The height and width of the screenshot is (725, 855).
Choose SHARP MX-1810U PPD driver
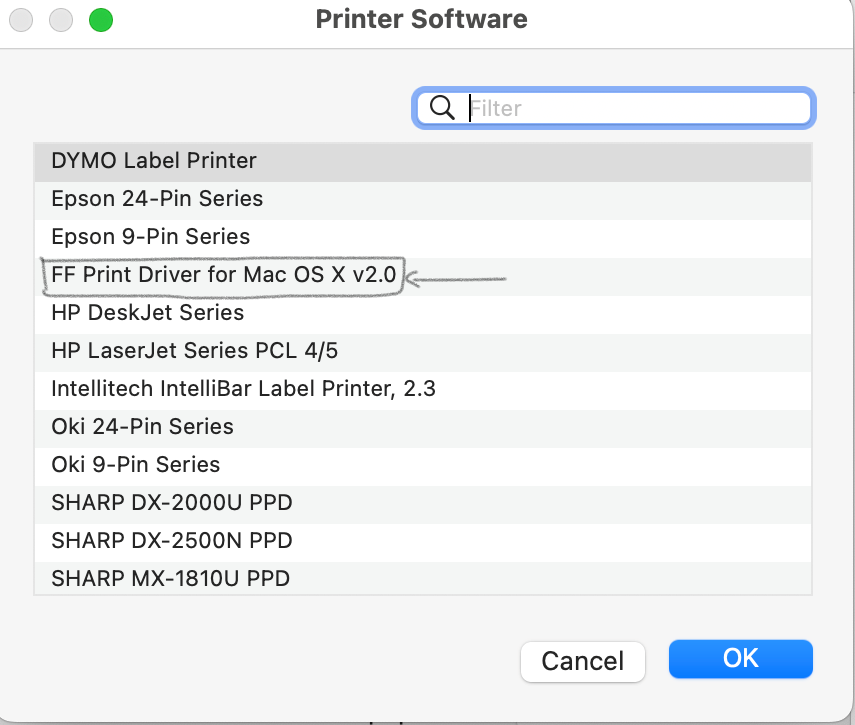[x=171, y=577]
